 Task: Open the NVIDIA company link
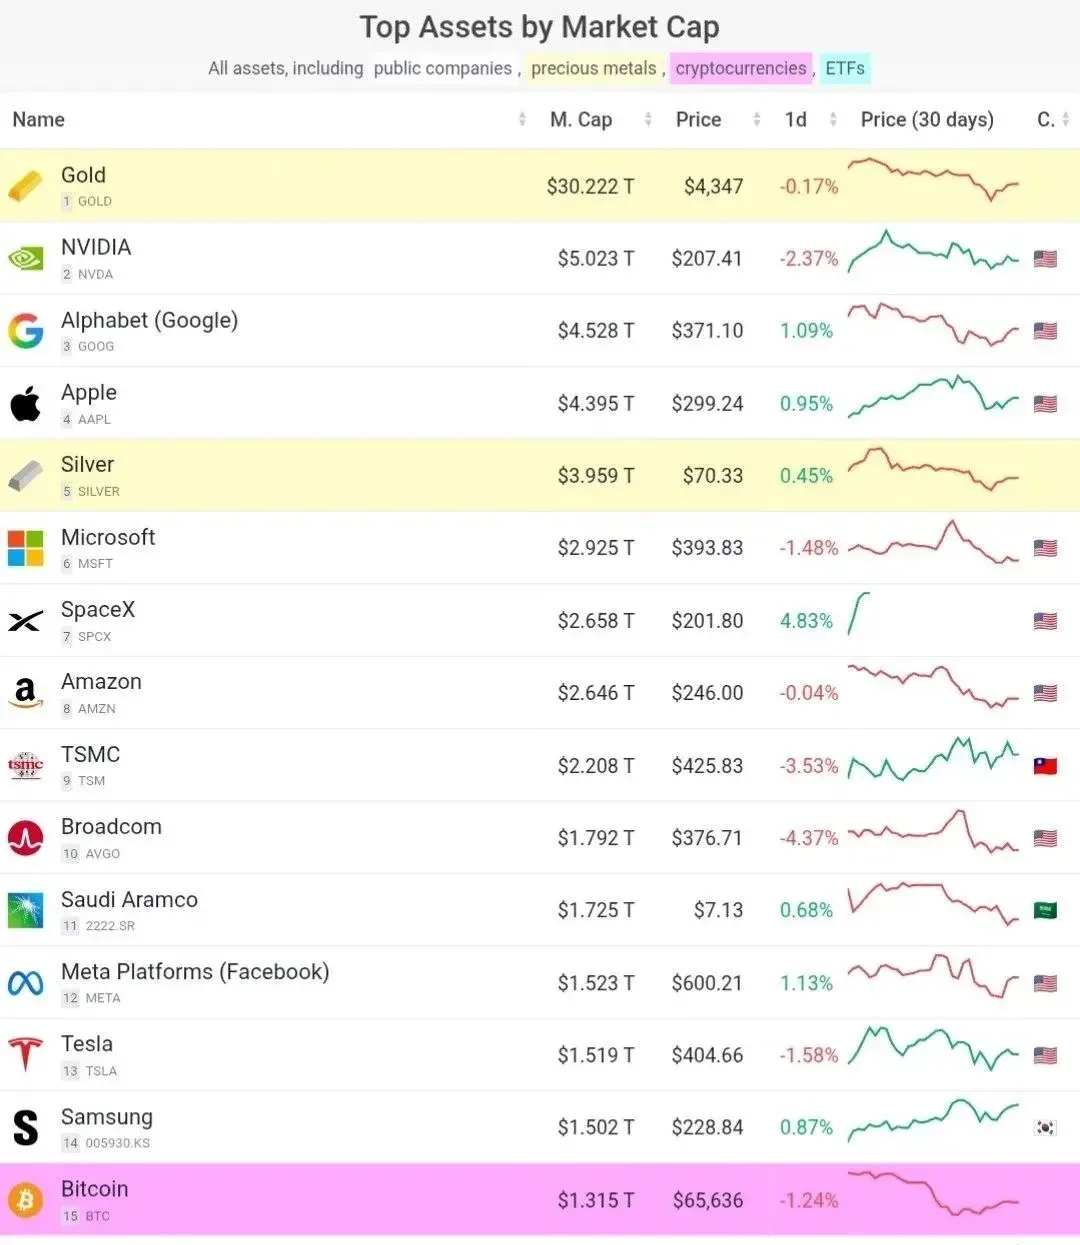[x=96, y=247]
